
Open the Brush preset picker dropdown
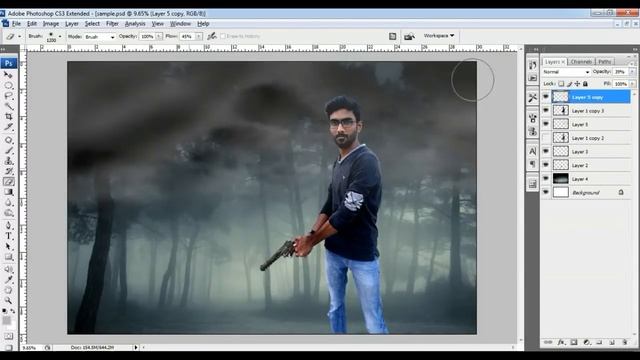(60, 36)
